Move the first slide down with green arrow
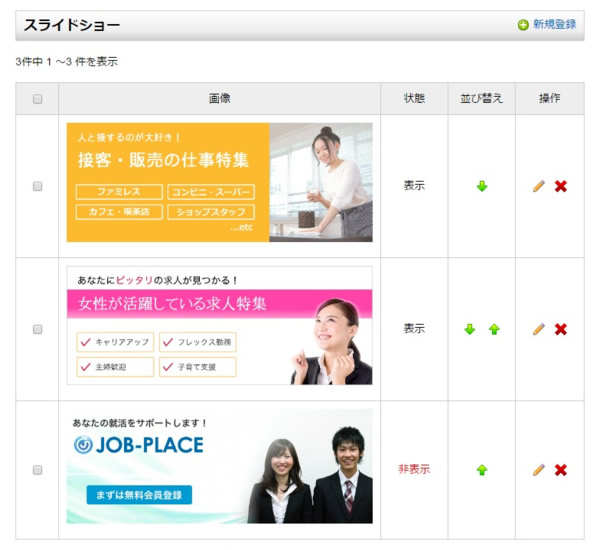 point(482,186)
